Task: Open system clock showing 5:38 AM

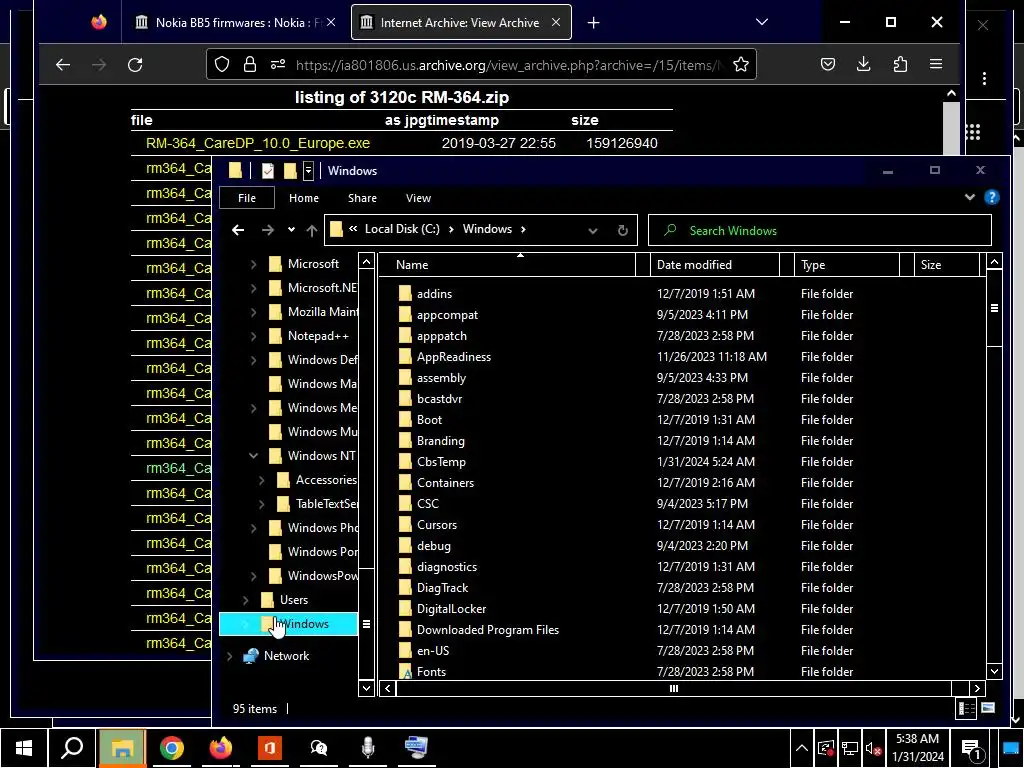Action: 918,748
